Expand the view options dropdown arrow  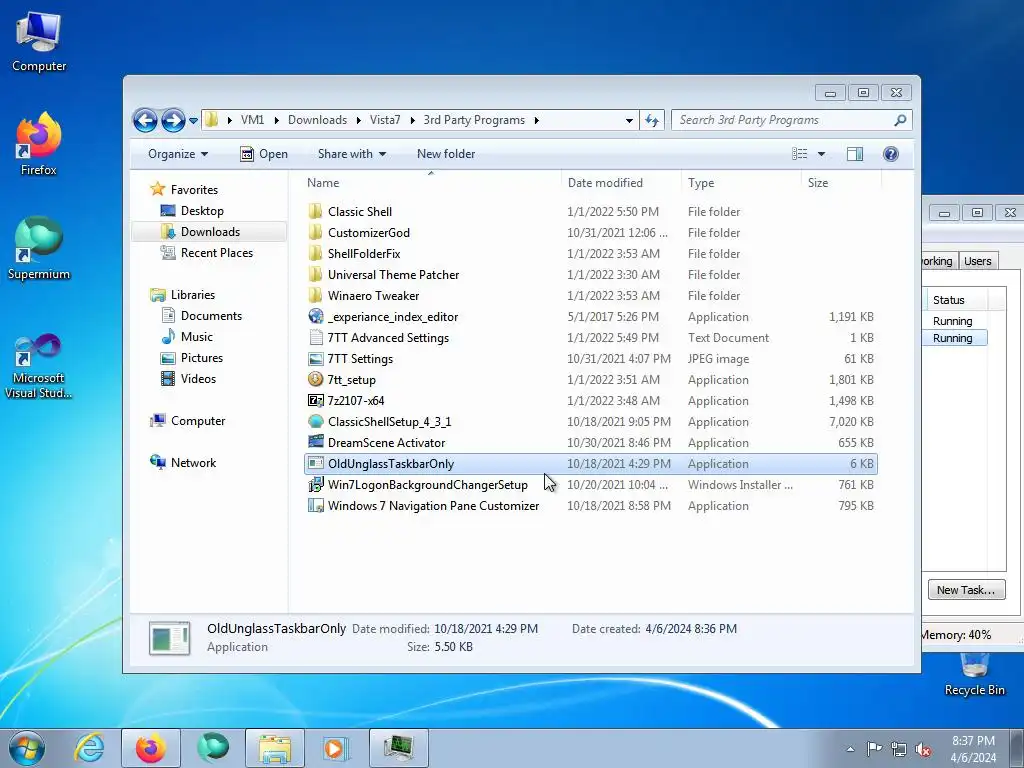(x=822, y=154)
